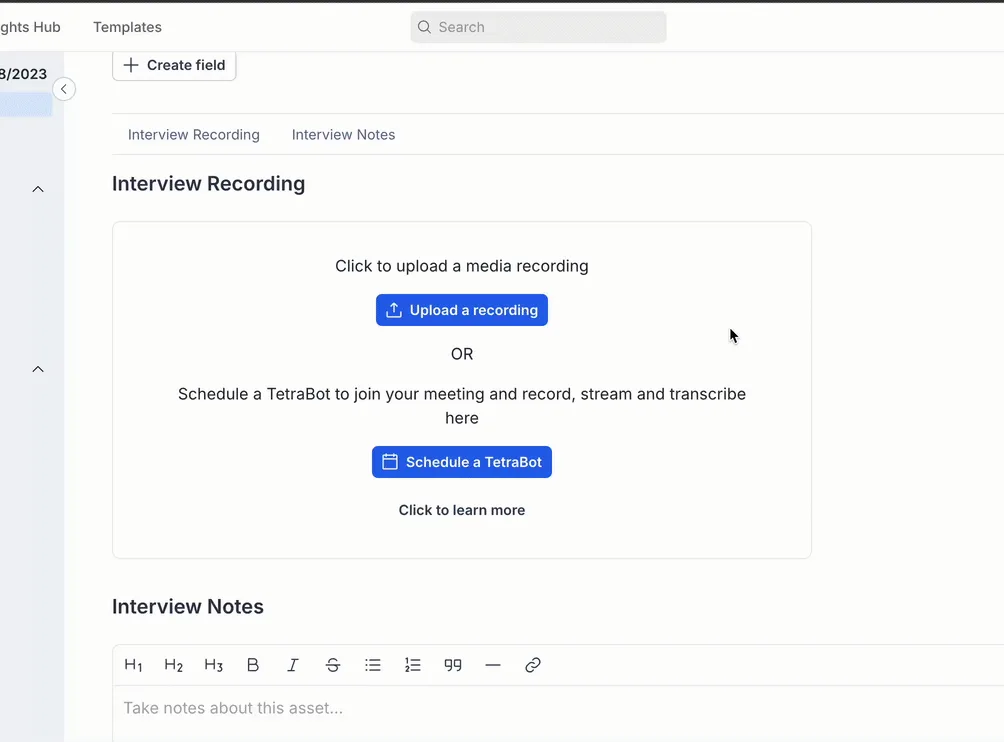Click the Interview Notes heading

coord(188,606)
